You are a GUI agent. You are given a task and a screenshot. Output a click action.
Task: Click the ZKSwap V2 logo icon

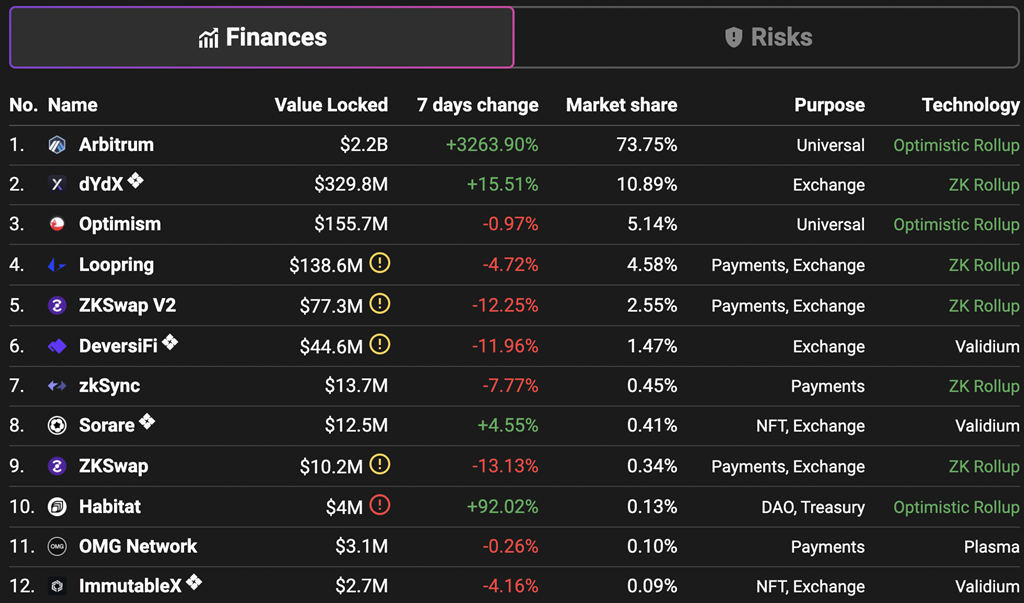tap(57, 305)
